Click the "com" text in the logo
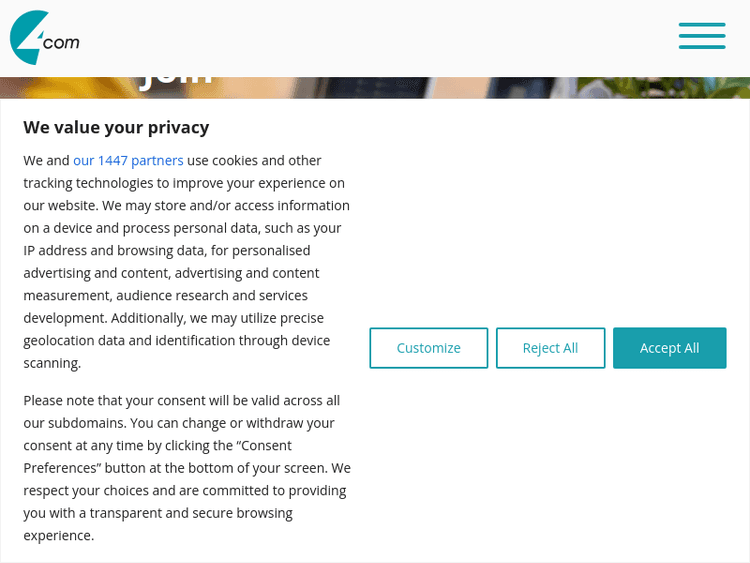 pyautogui.click(x=62, y=42)
